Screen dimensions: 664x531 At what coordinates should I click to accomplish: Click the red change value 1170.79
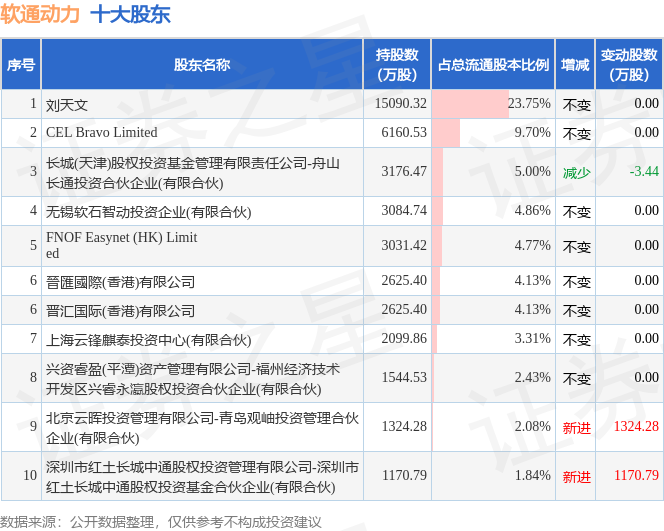636,476
